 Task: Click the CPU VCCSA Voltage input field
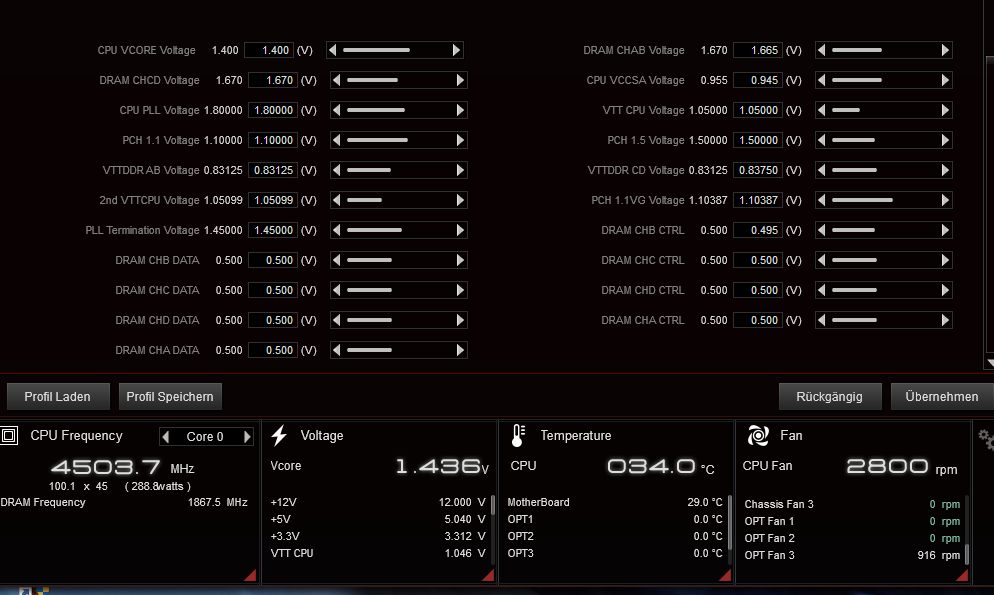[758, 80]
